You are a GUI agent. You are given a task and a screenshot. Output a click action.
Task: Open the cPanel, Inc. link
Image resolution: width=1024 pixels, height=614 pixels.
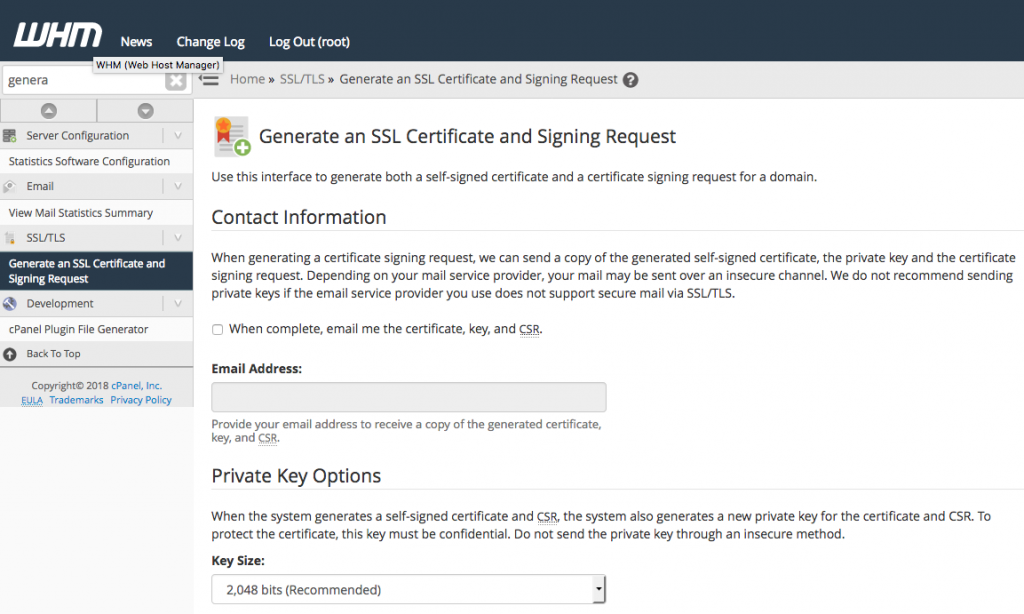(x=136, y=385)
